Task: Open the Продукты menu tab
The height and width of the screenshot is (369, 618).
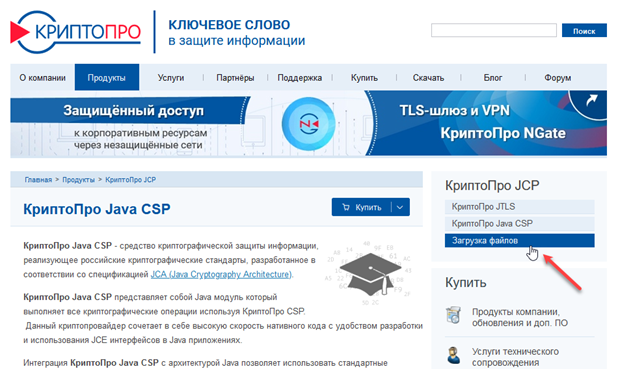Action: tap(107, 77)
